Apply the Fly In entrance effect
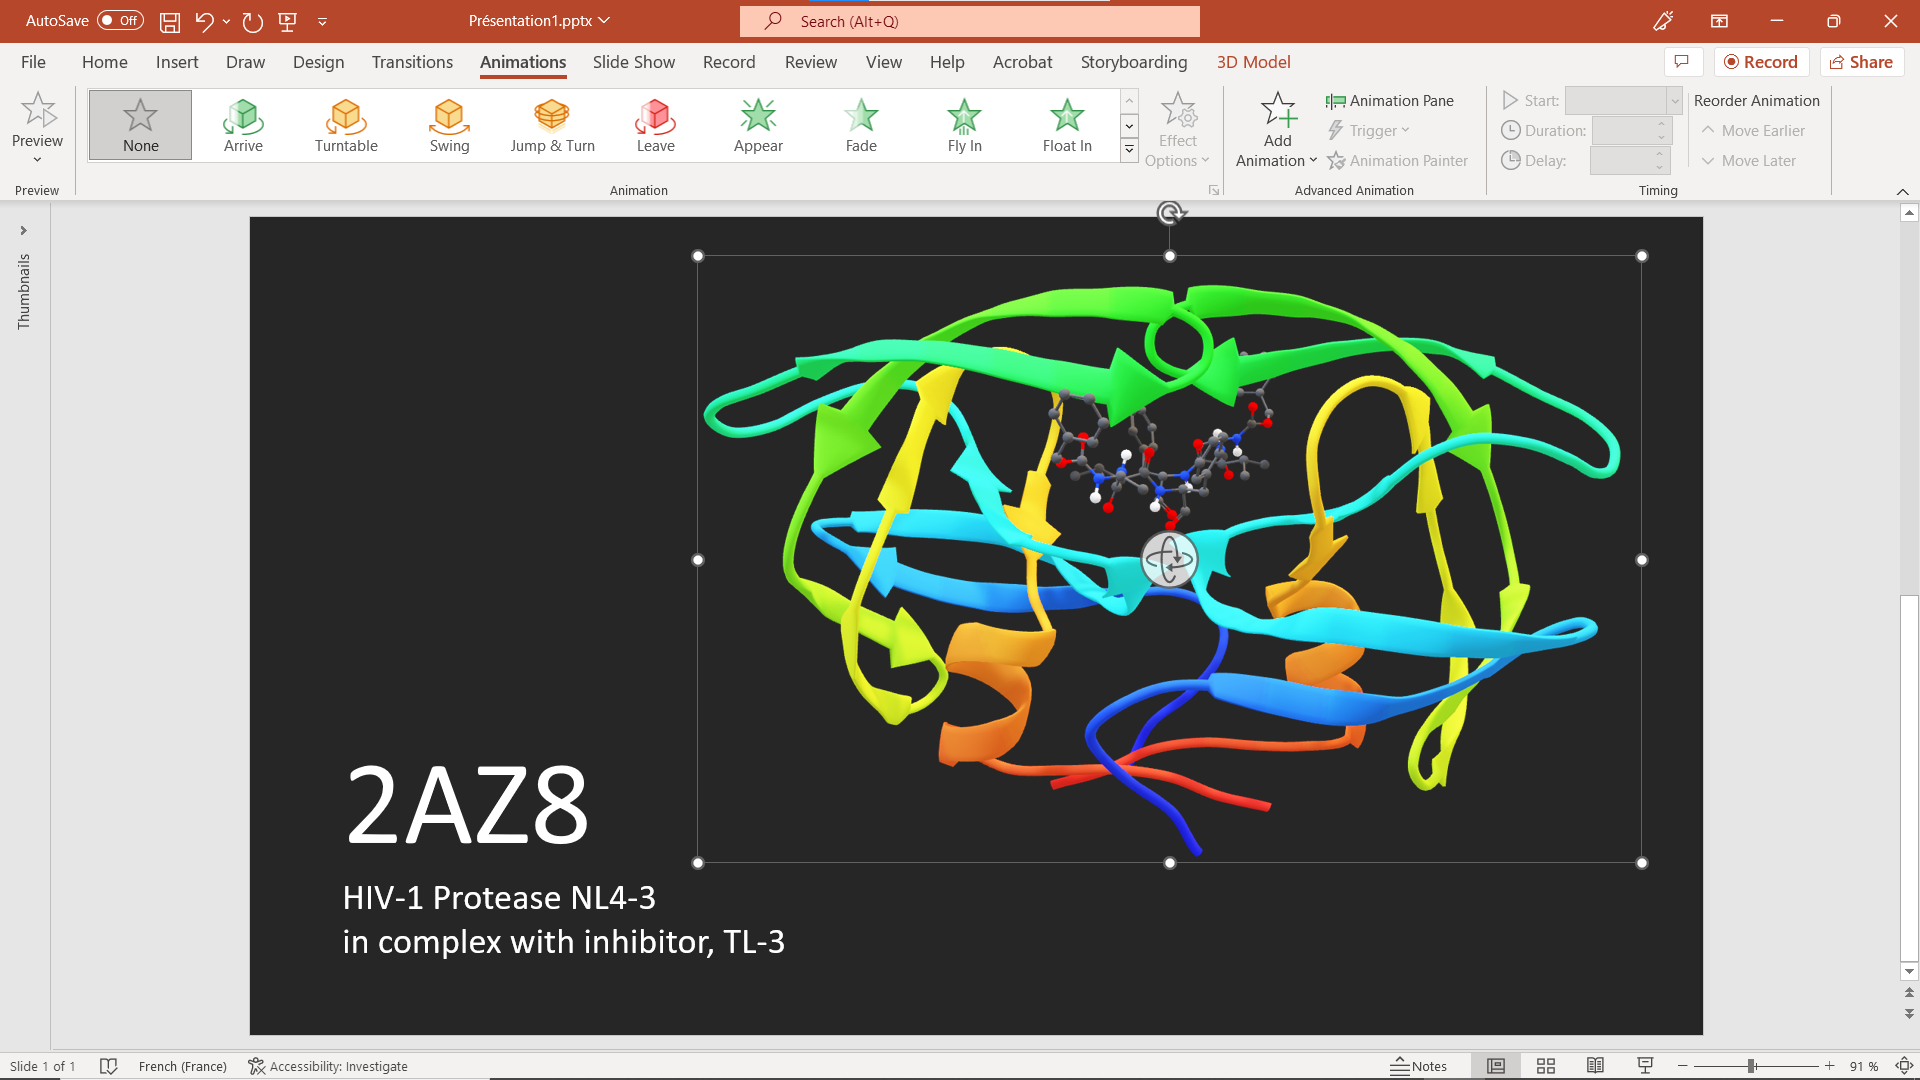The image size is (1920, 1080). 964,125
